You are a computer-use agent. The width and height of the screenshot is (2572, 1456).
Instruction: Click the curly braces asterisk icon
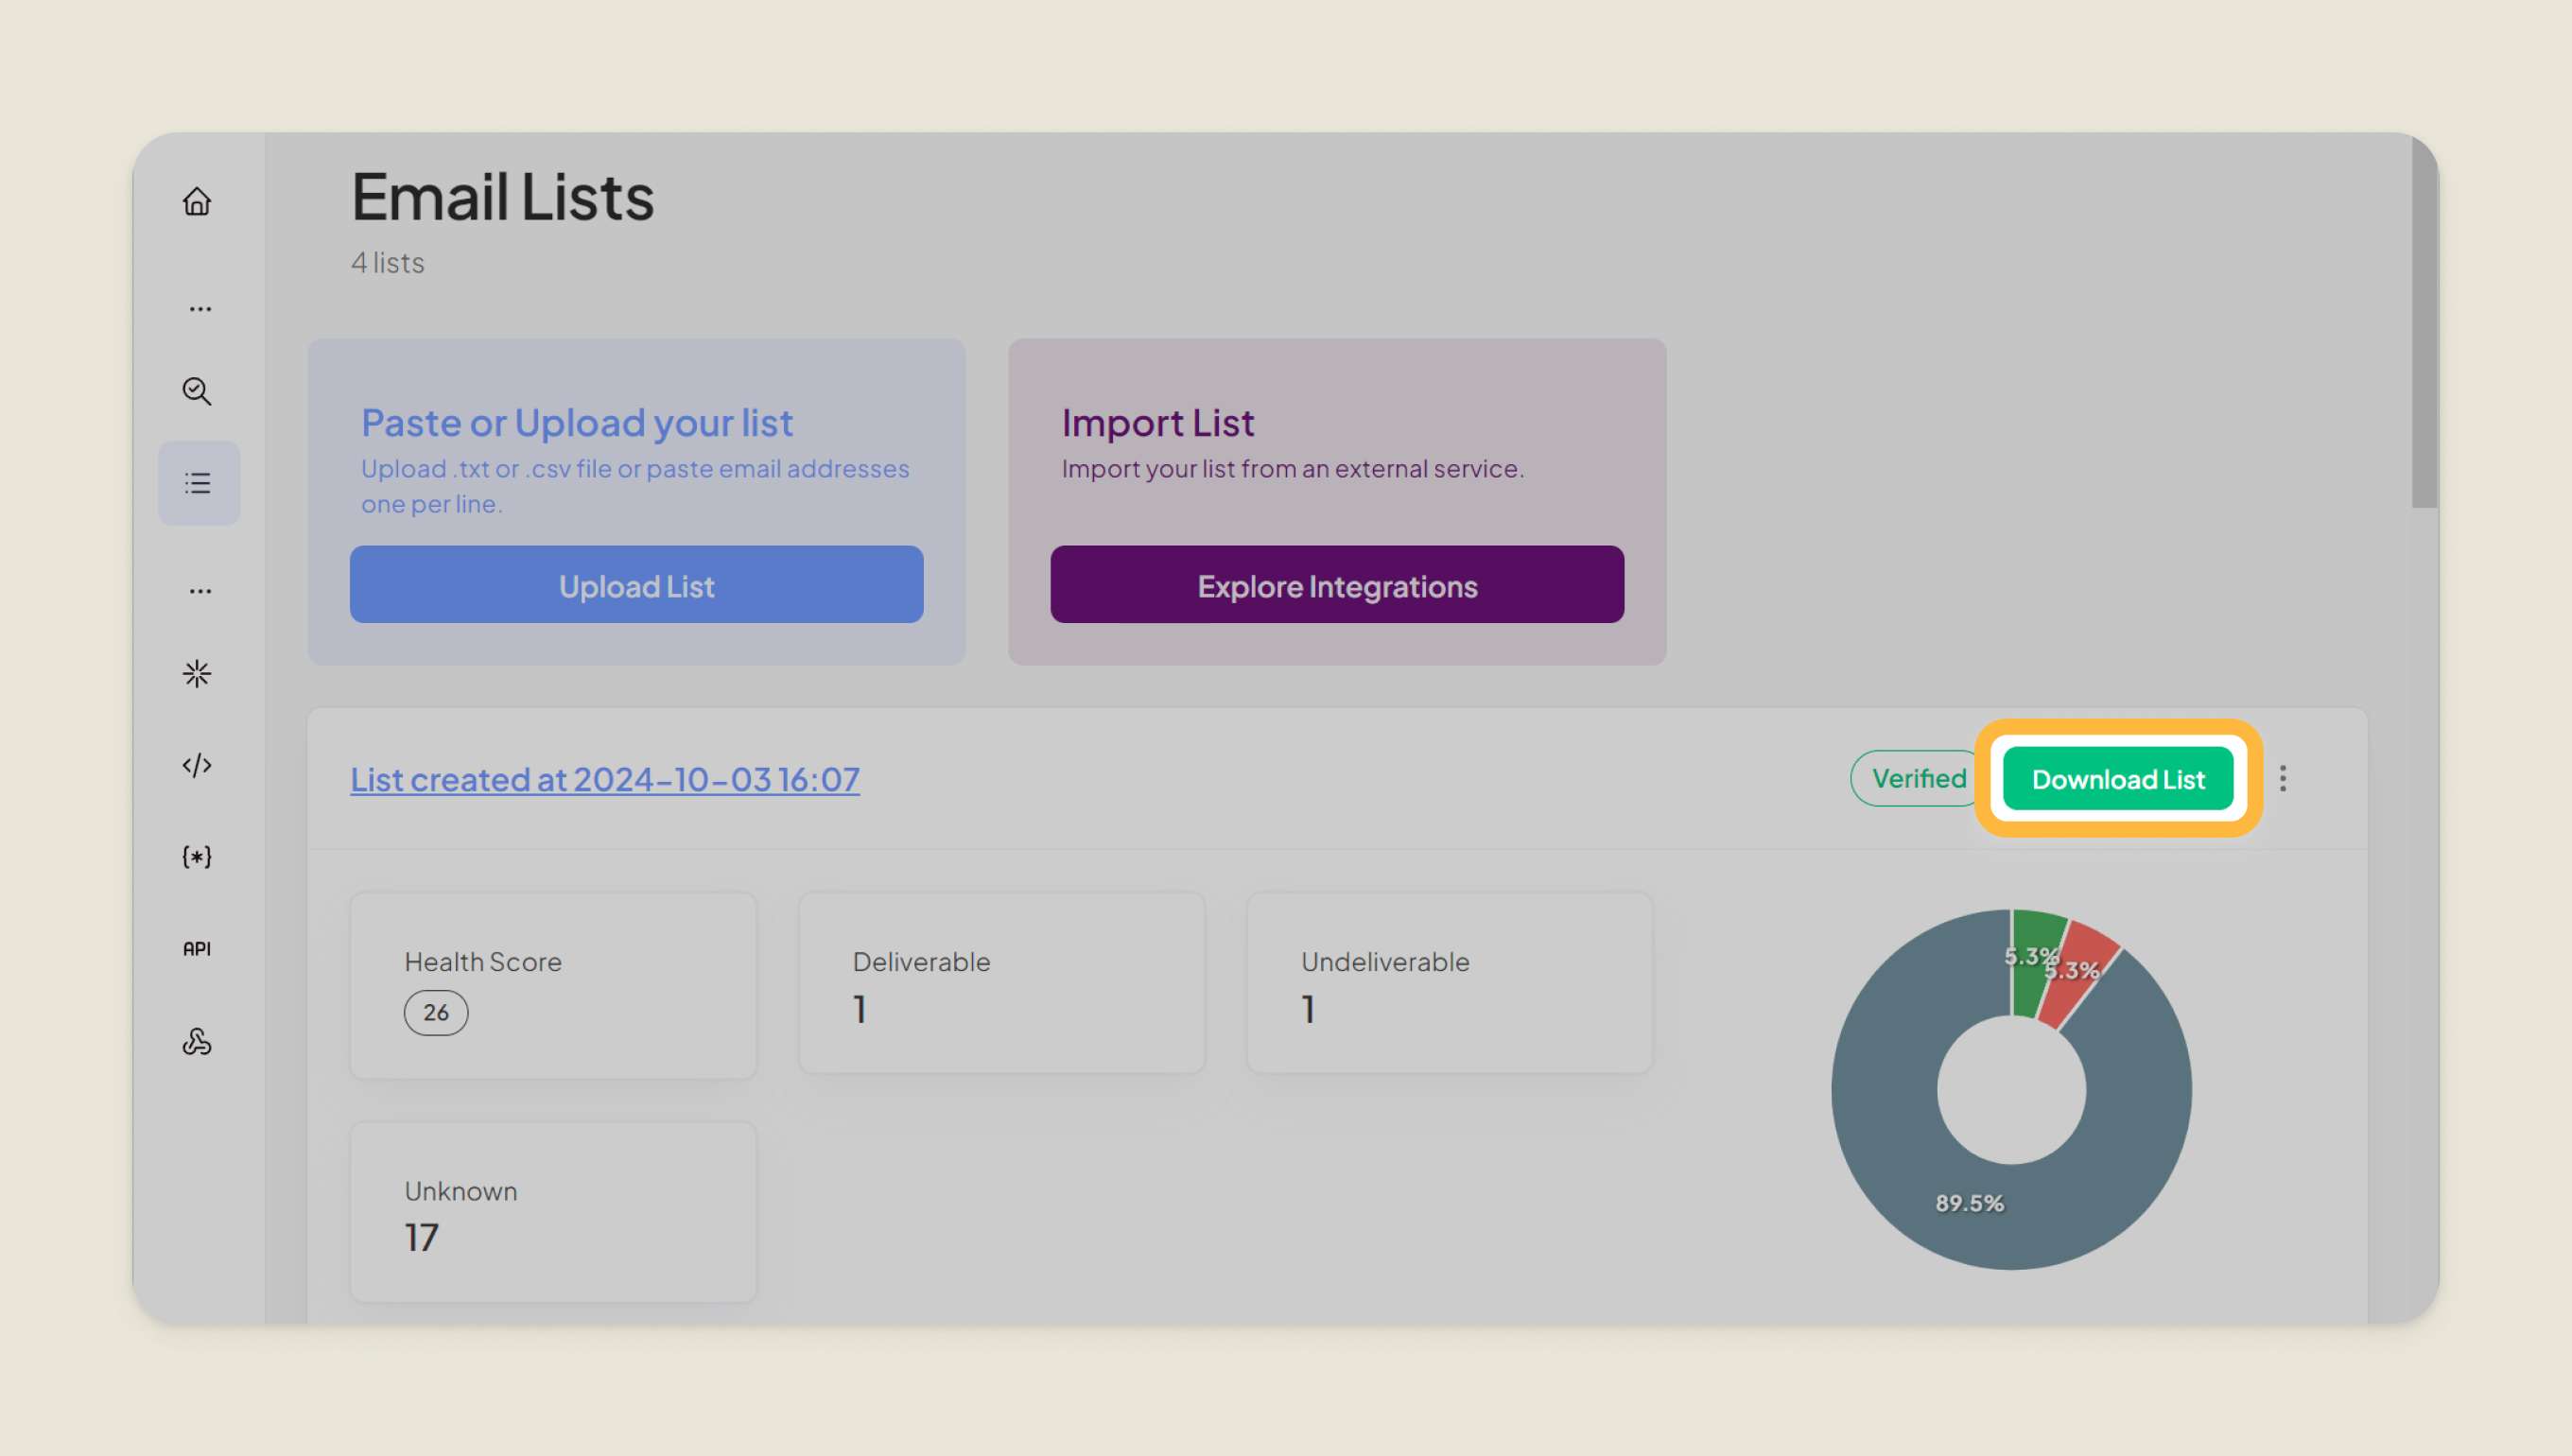tap(197, 857)
